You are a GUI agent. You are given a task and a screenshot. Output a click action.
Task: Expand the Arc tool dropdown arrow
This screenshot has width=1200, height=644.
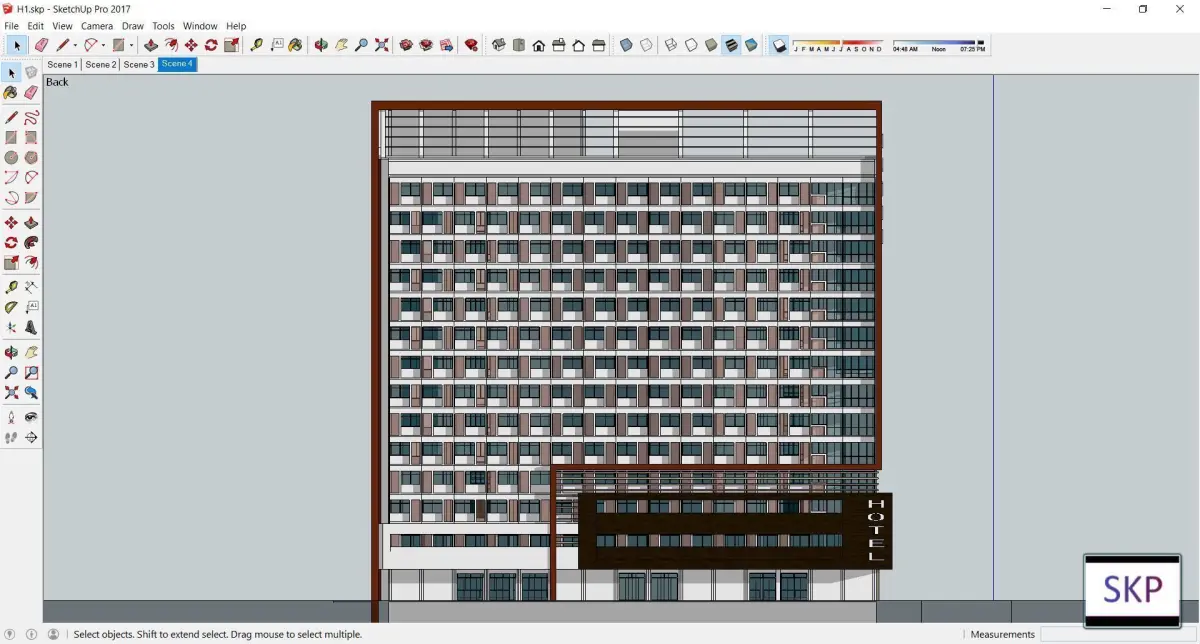(x=103, y=45)
